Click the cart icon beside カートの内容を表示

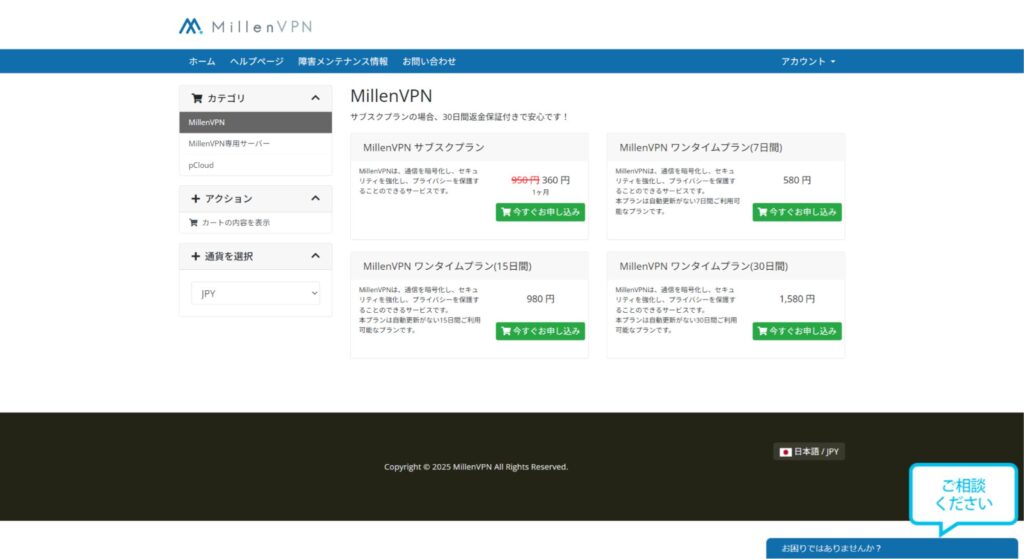point(193,223)
